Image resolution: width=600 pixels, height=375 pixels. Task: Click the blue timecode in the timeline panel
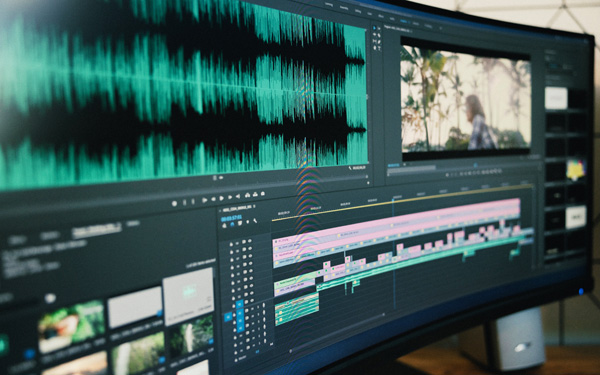231,218
